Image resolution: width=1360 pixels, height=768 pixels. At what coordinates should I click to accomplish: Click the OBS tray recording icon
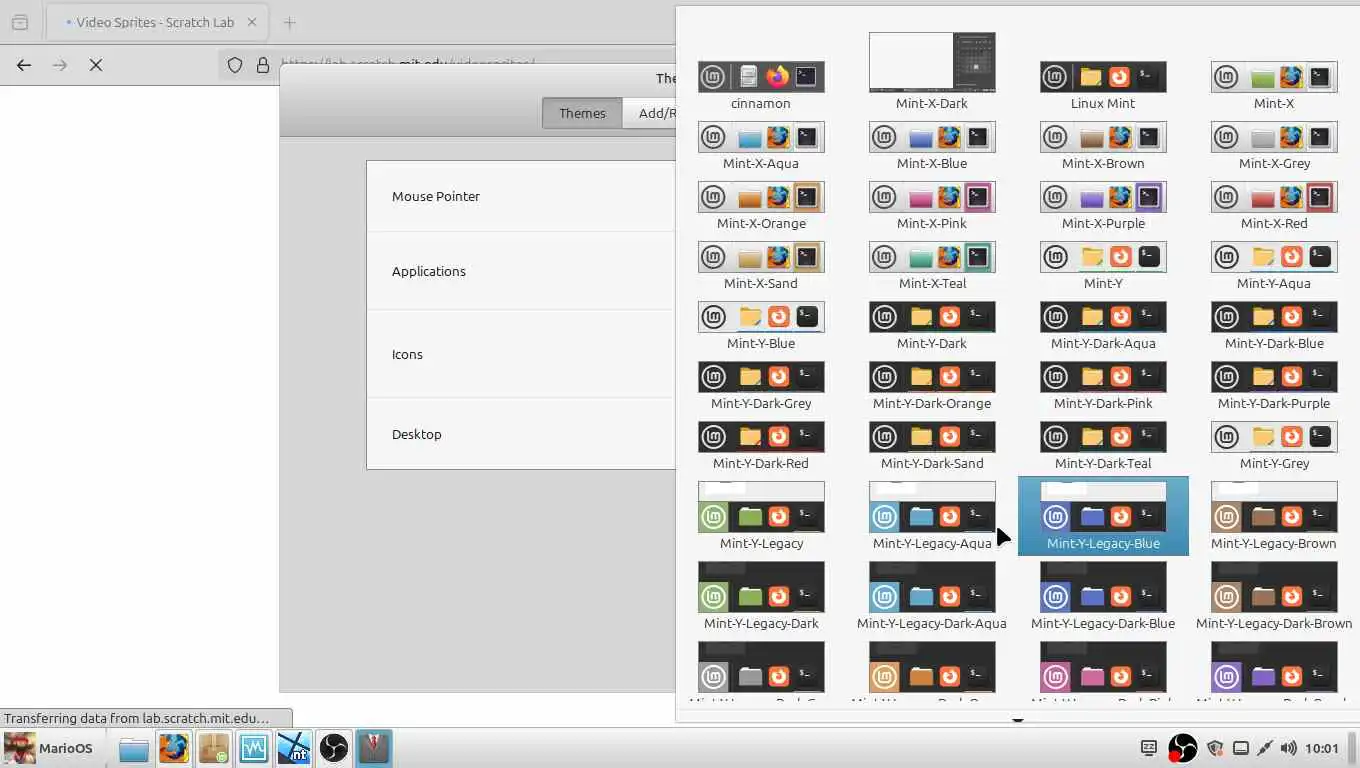click(1183, 748)
